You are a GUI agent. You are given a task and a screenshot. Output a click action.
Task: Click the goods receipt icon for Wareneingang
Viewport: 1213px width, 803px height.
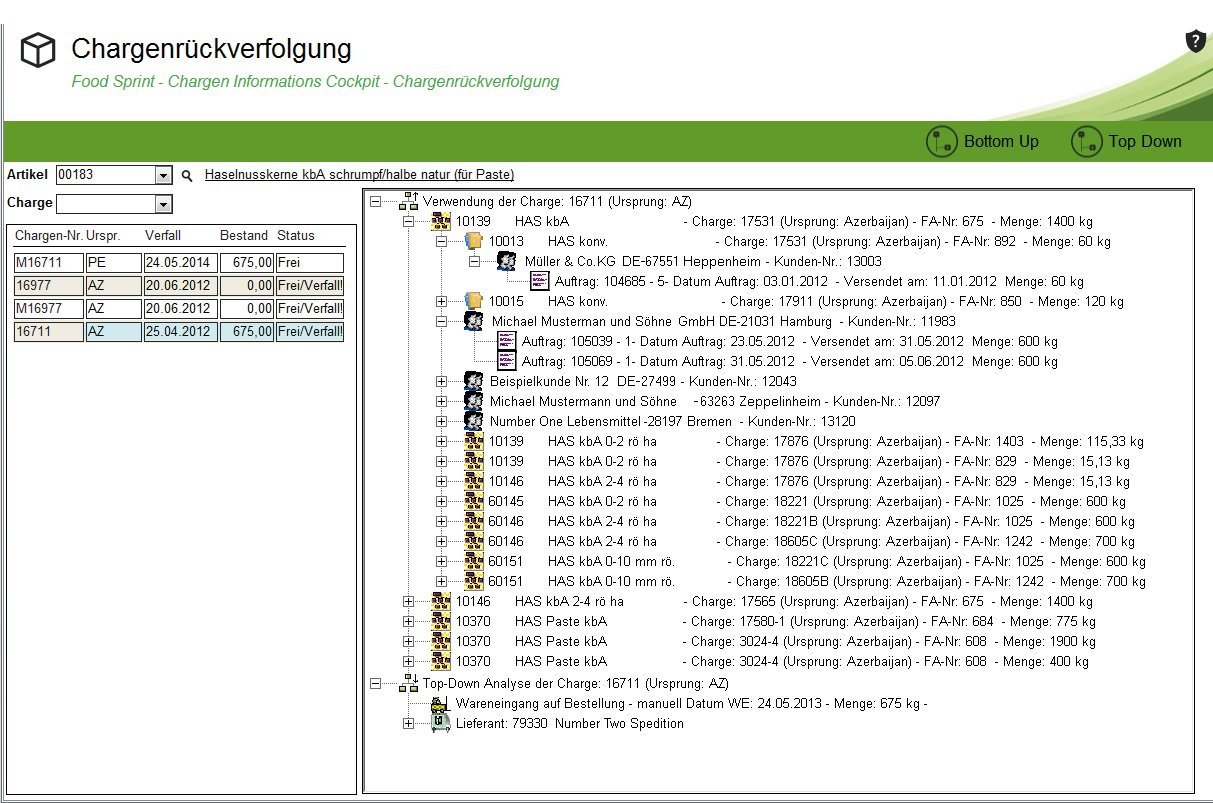440,703
